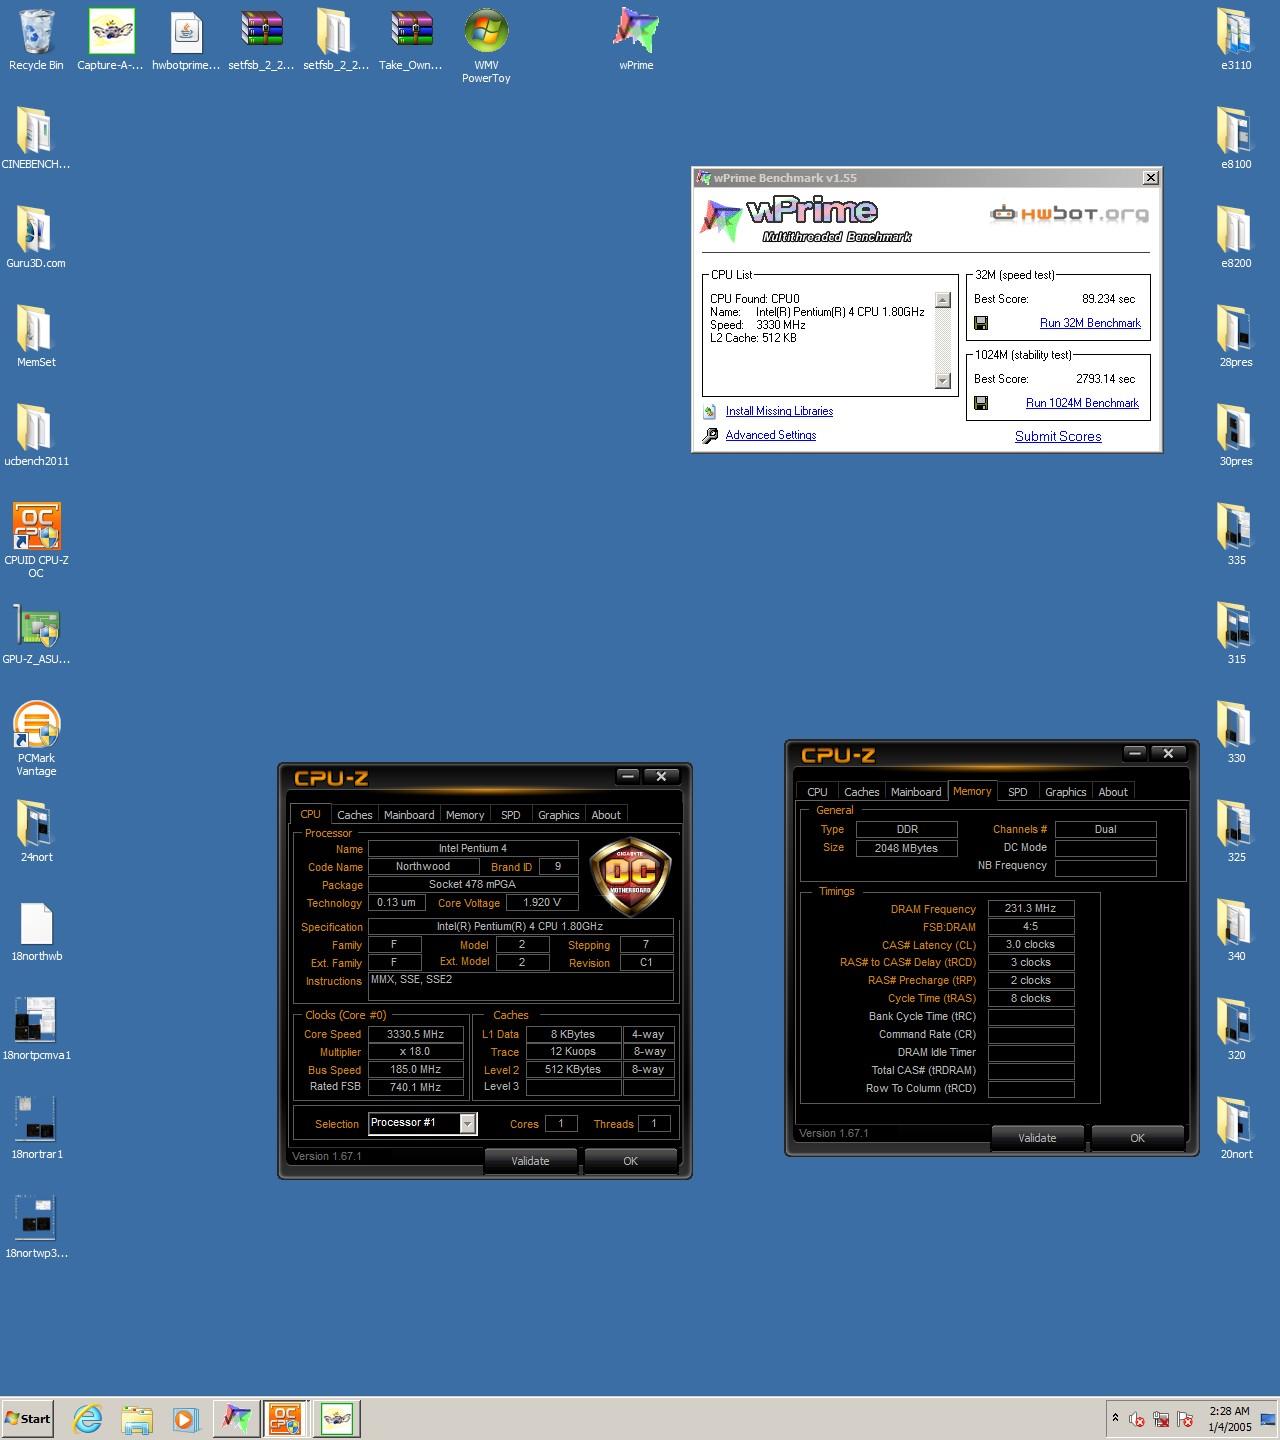Click the Run 1024M Benchmark link
Viewport: 1280px width, 1440px height.
coord(1082,403)
